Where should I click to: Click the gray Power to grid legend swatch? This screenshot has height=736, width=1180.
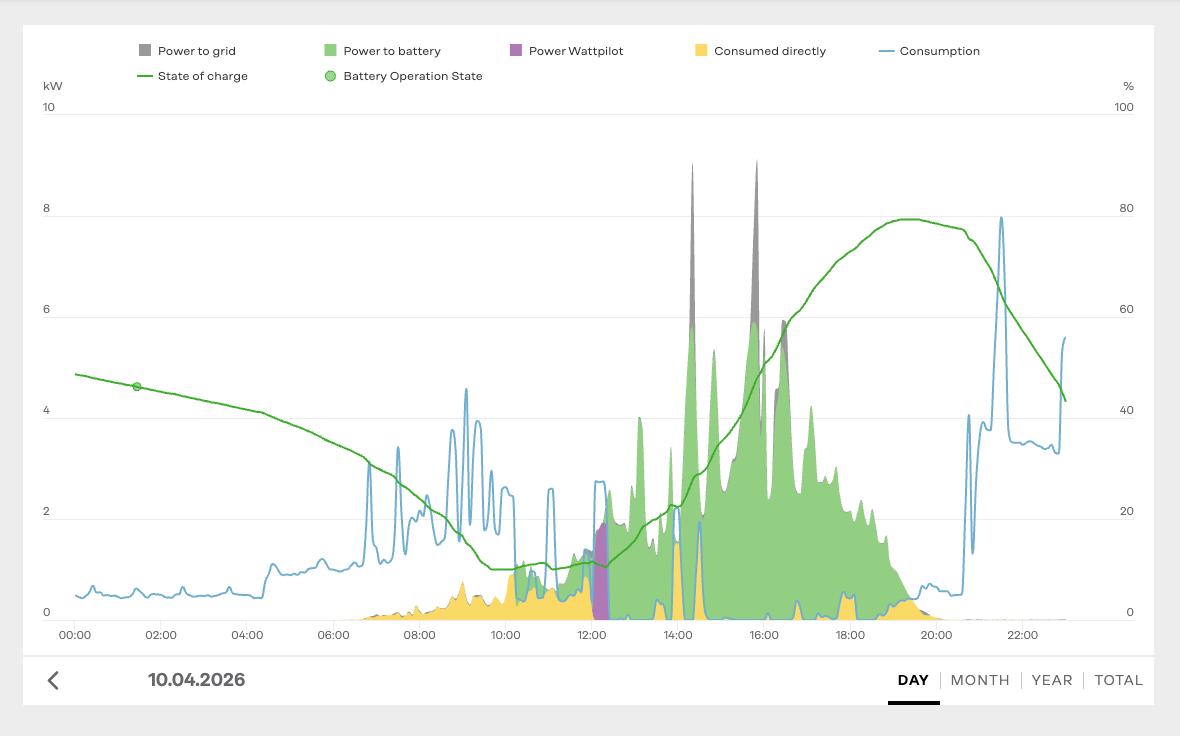coord(143,49)
